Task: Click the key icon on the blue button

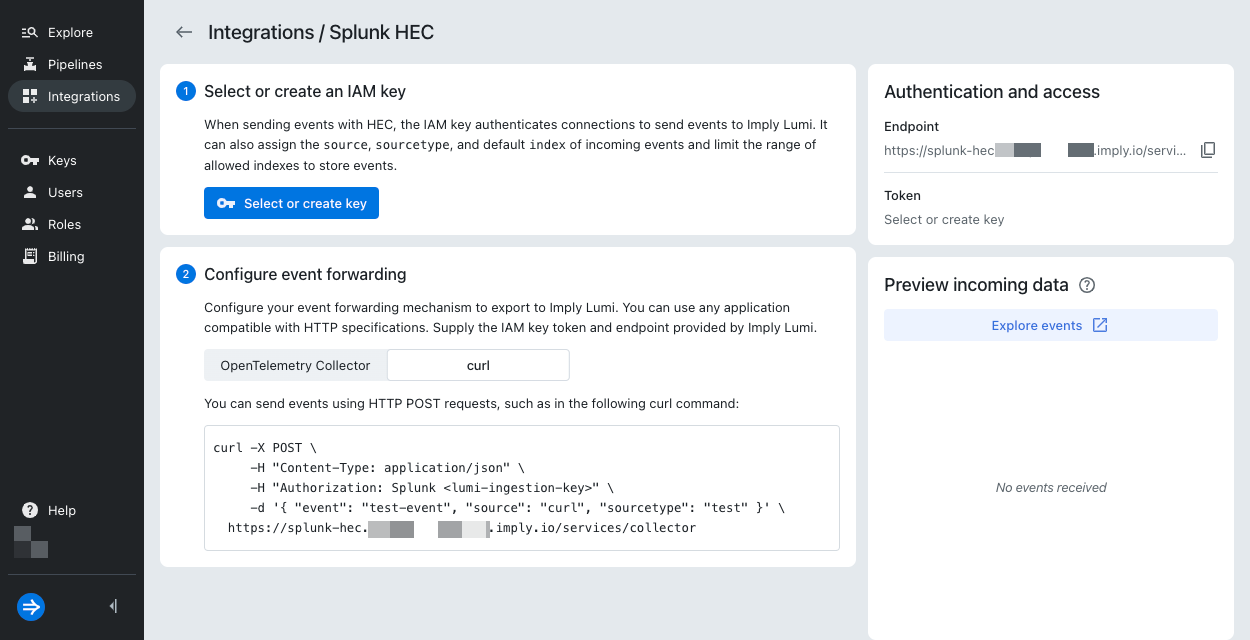Action: 226,203
